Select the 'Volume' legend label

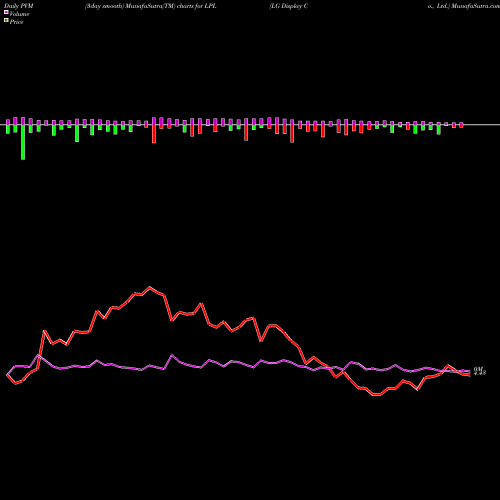pos(19,14)
